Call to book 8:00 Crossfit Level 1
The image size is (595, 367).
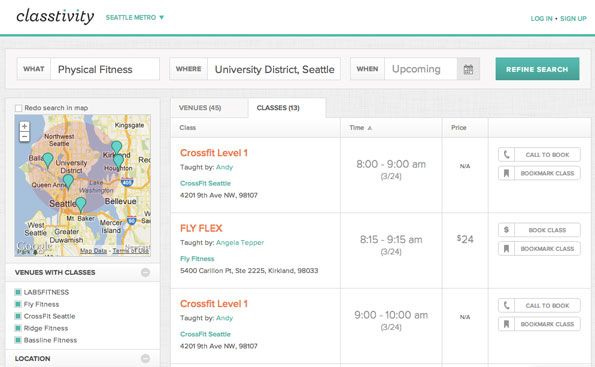(x=539, y=154)
